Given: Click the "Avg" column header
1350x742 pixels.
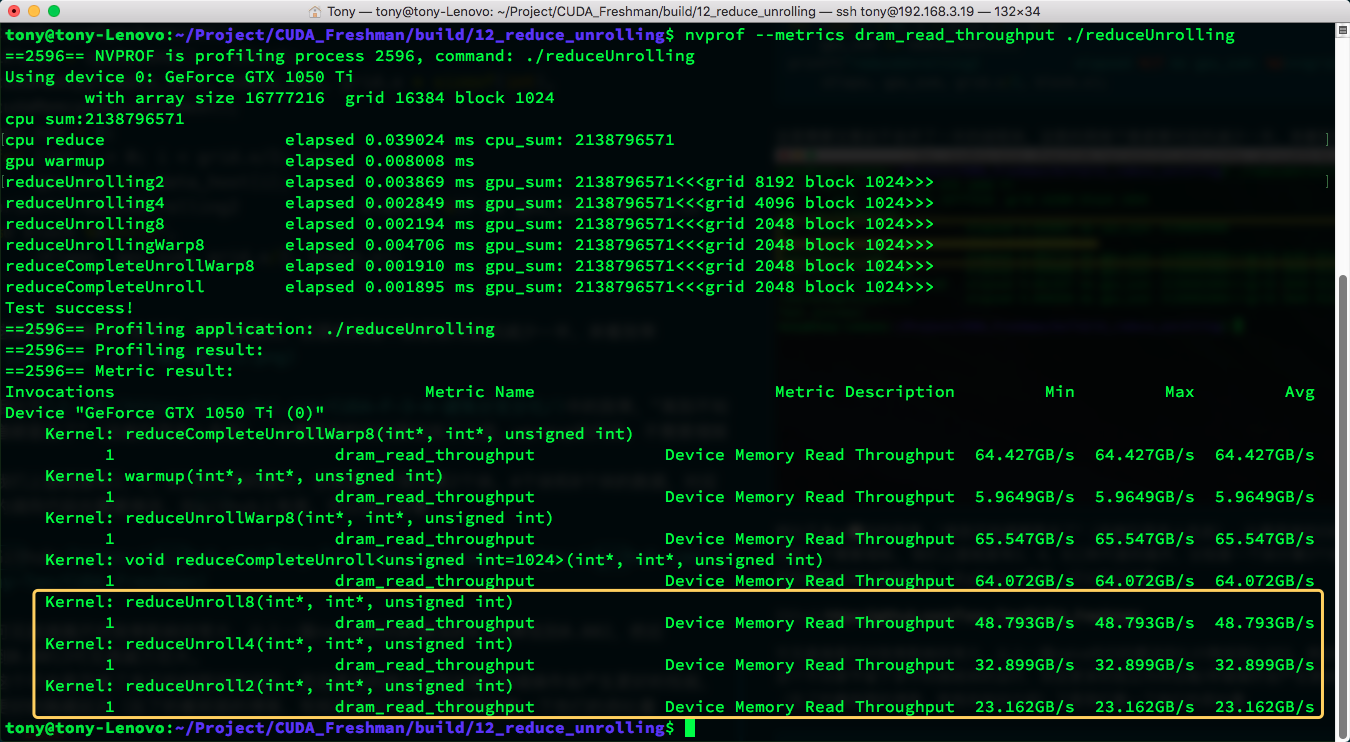Looking at the screenshot, I should click(x=1299, y=392).
